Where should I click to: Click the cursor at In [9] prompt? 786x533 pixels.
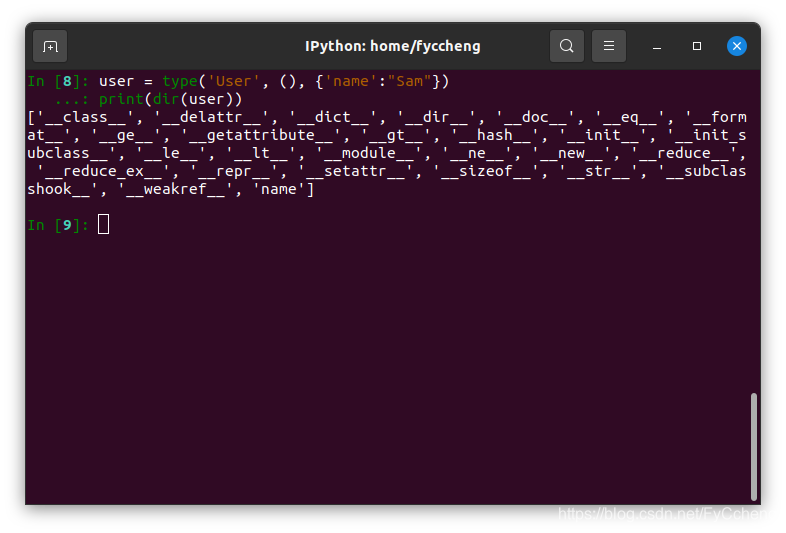point(104,224)
